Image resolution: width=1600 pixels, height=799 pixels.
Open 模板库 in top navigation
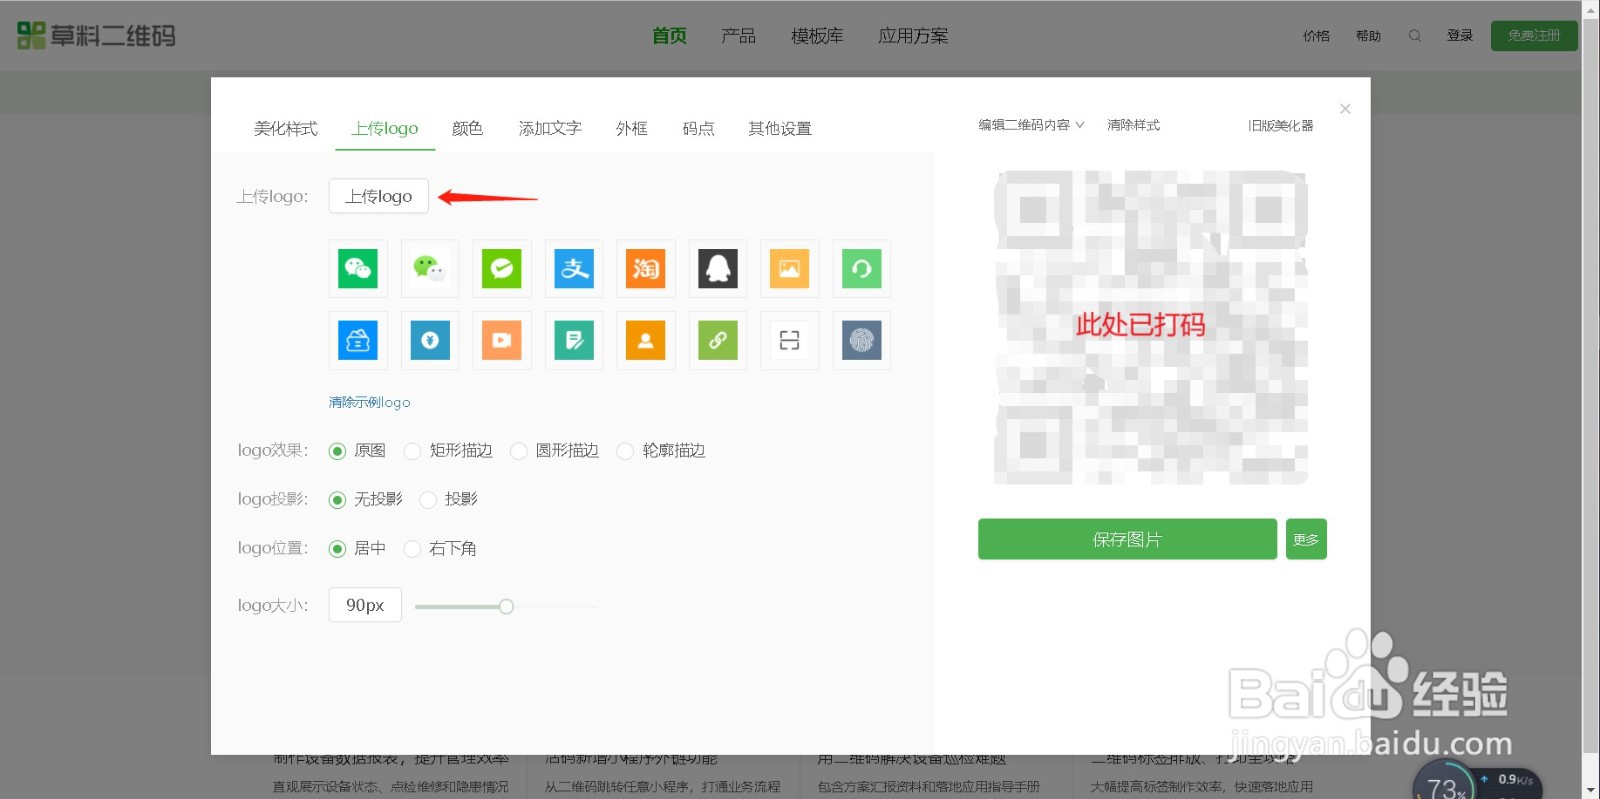[x=817, y=36]
